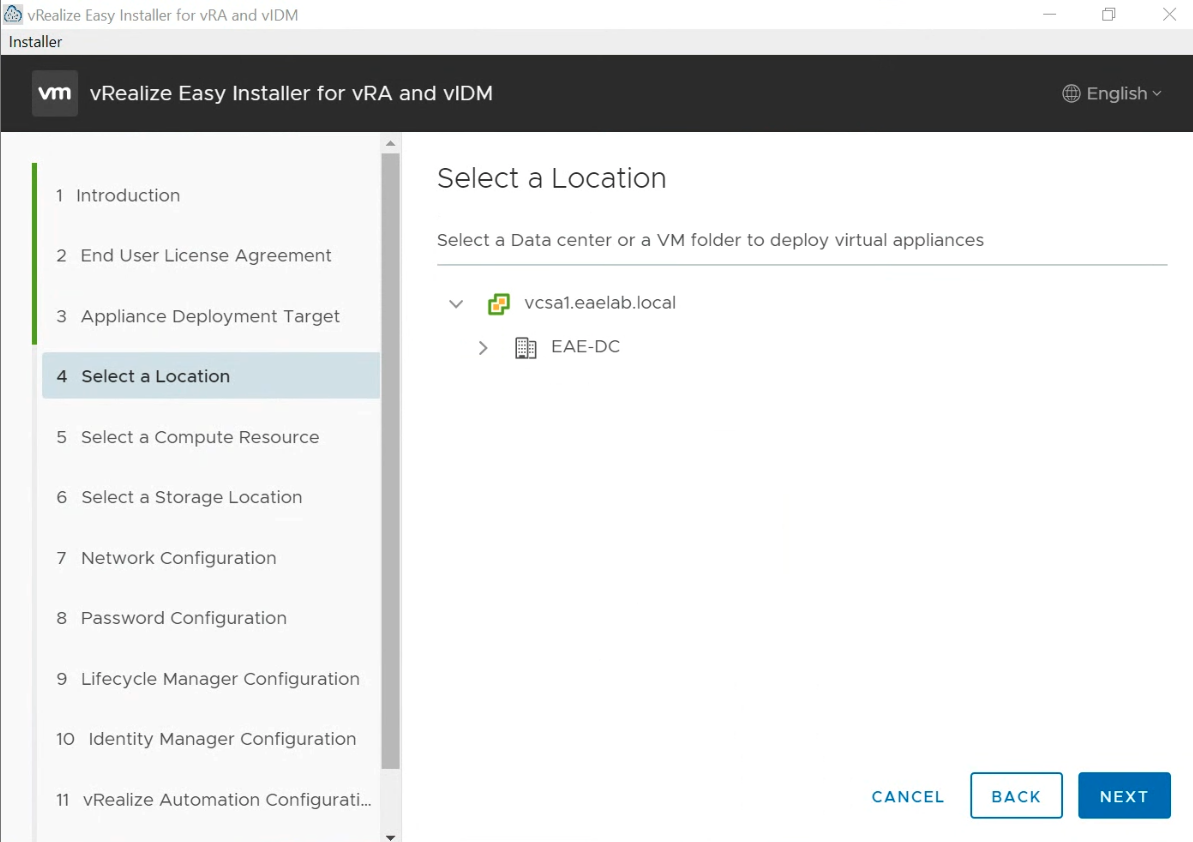Viewport: 1193px width, 842px height.
Task: Click the sidebar scrollbar down arrow
Action: (390, 834)
